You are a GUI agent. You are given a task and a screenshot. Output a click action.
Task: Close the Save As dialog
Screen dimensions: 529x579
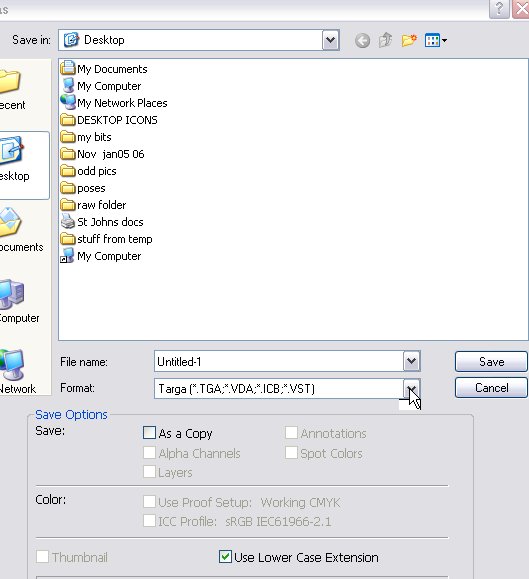521,9
